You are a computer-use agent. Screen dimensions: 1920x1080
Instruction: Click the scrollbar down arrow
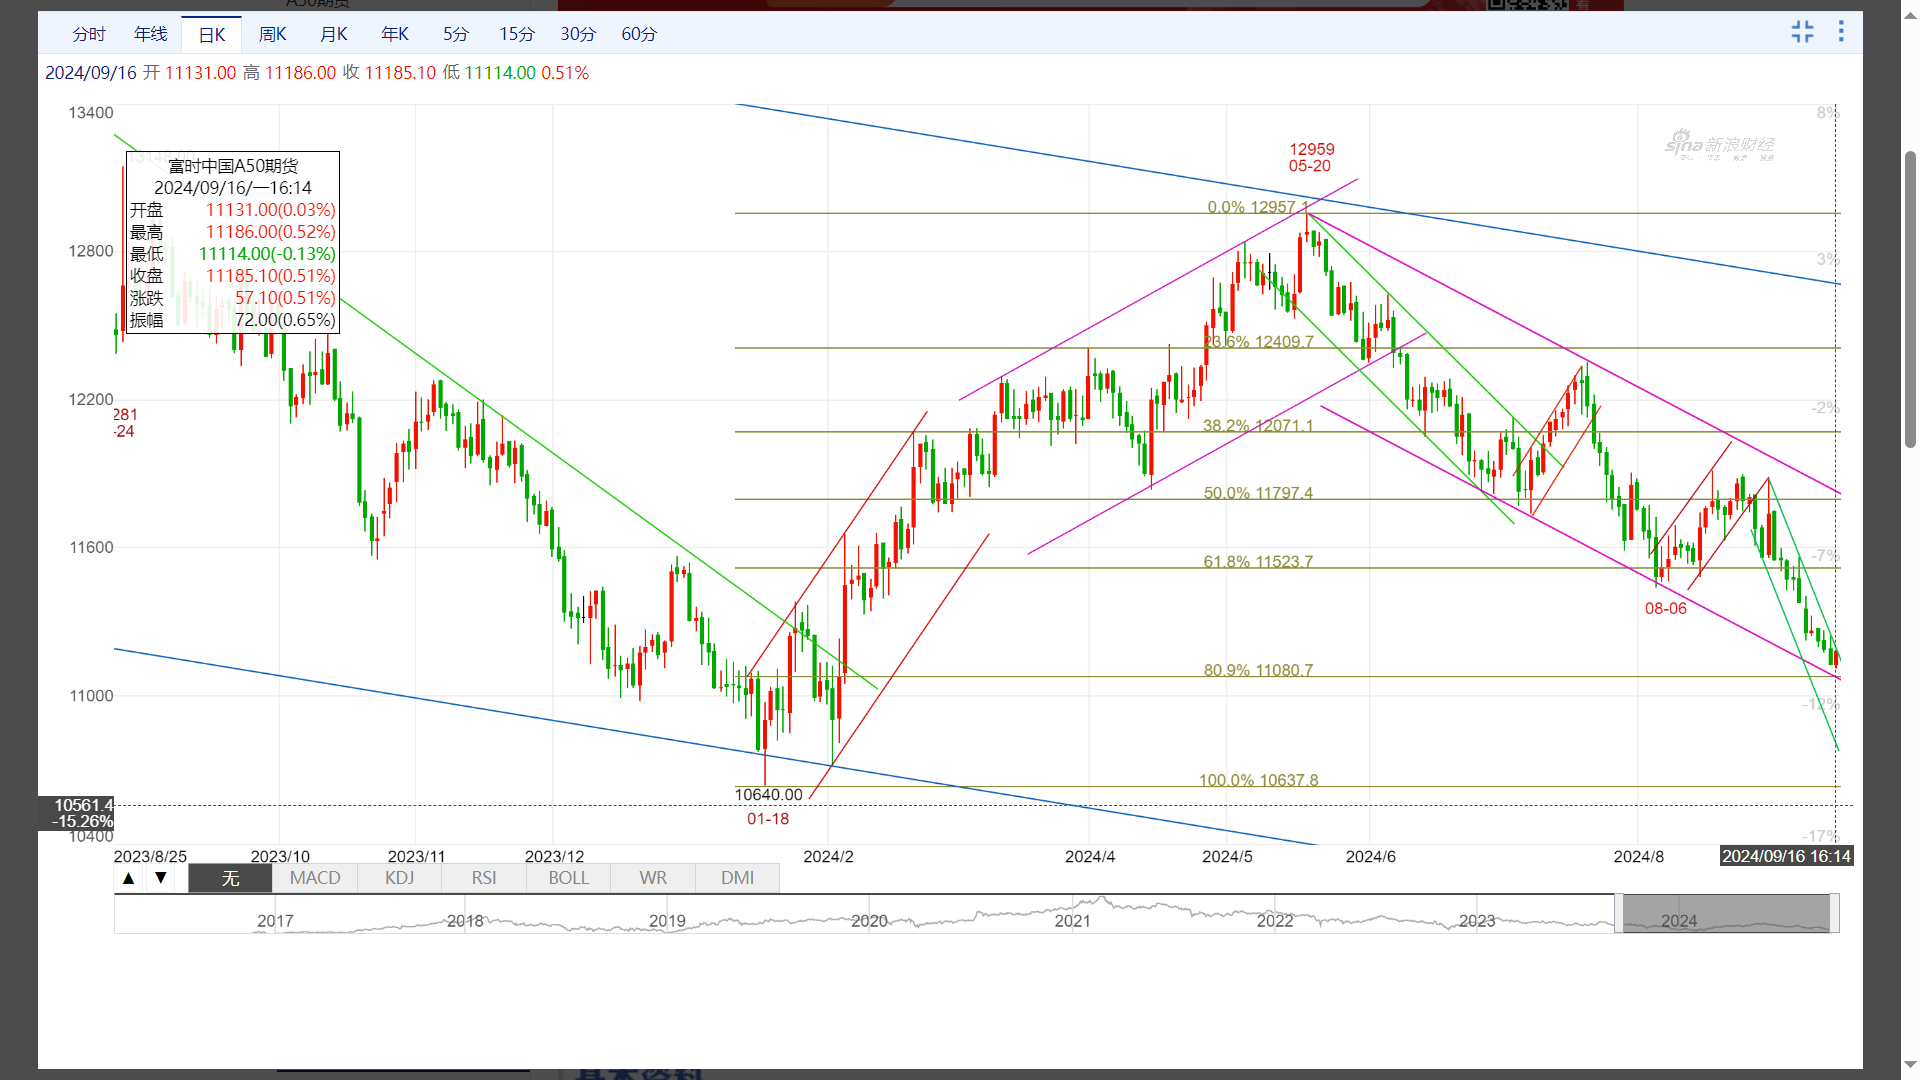click(1910, 1065)
